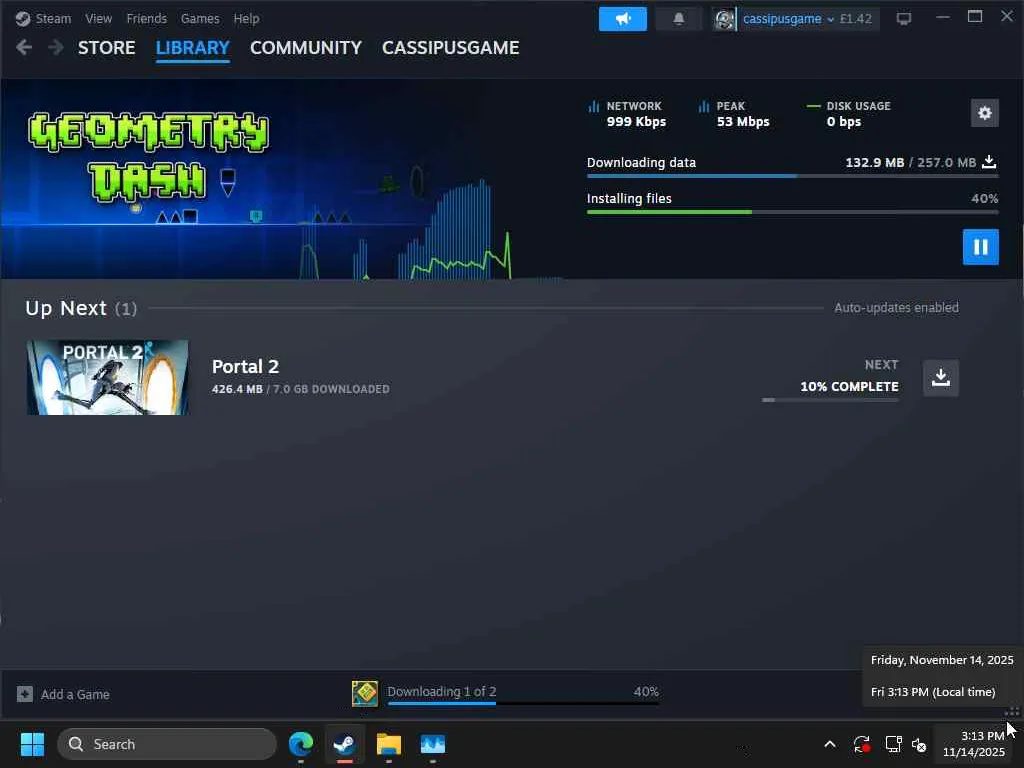The height and width of the screenshot is (768, 1024).
Task: Open the View menu
Action: pos(99,18)
